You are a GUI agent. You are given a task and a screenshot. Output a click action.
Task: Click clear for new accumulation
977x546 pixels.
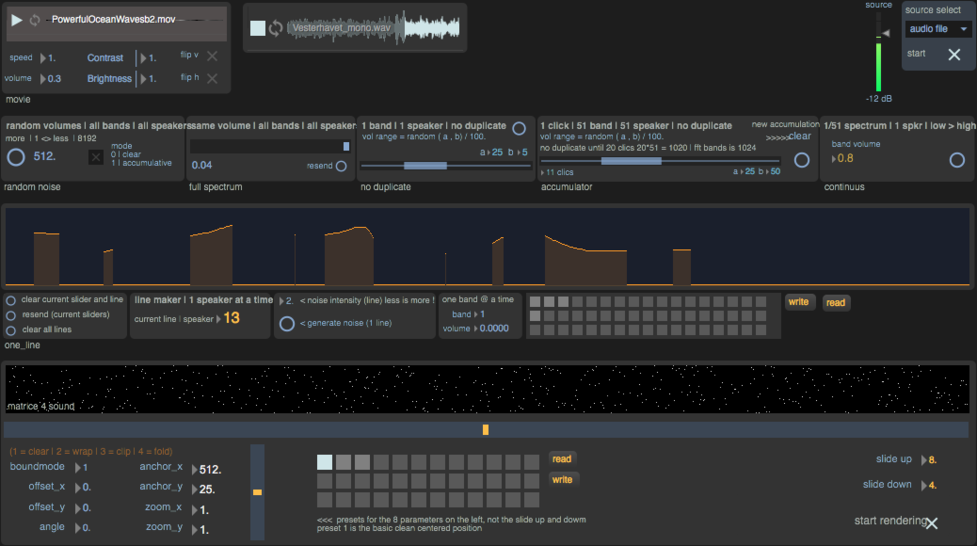point(799,136)
